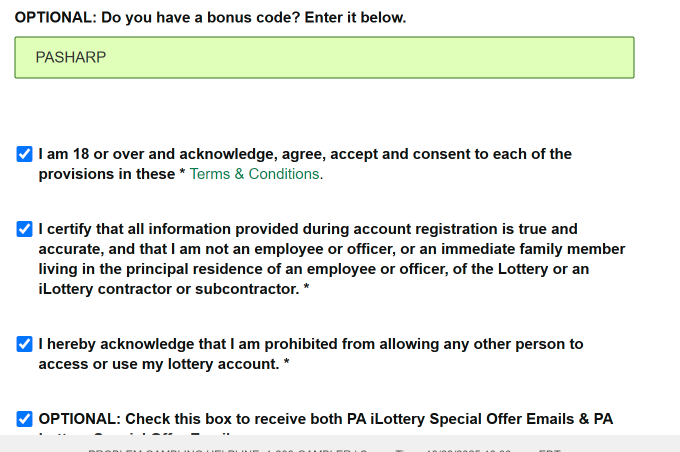Toggle the information is true certification checkbox

[25, 229]
